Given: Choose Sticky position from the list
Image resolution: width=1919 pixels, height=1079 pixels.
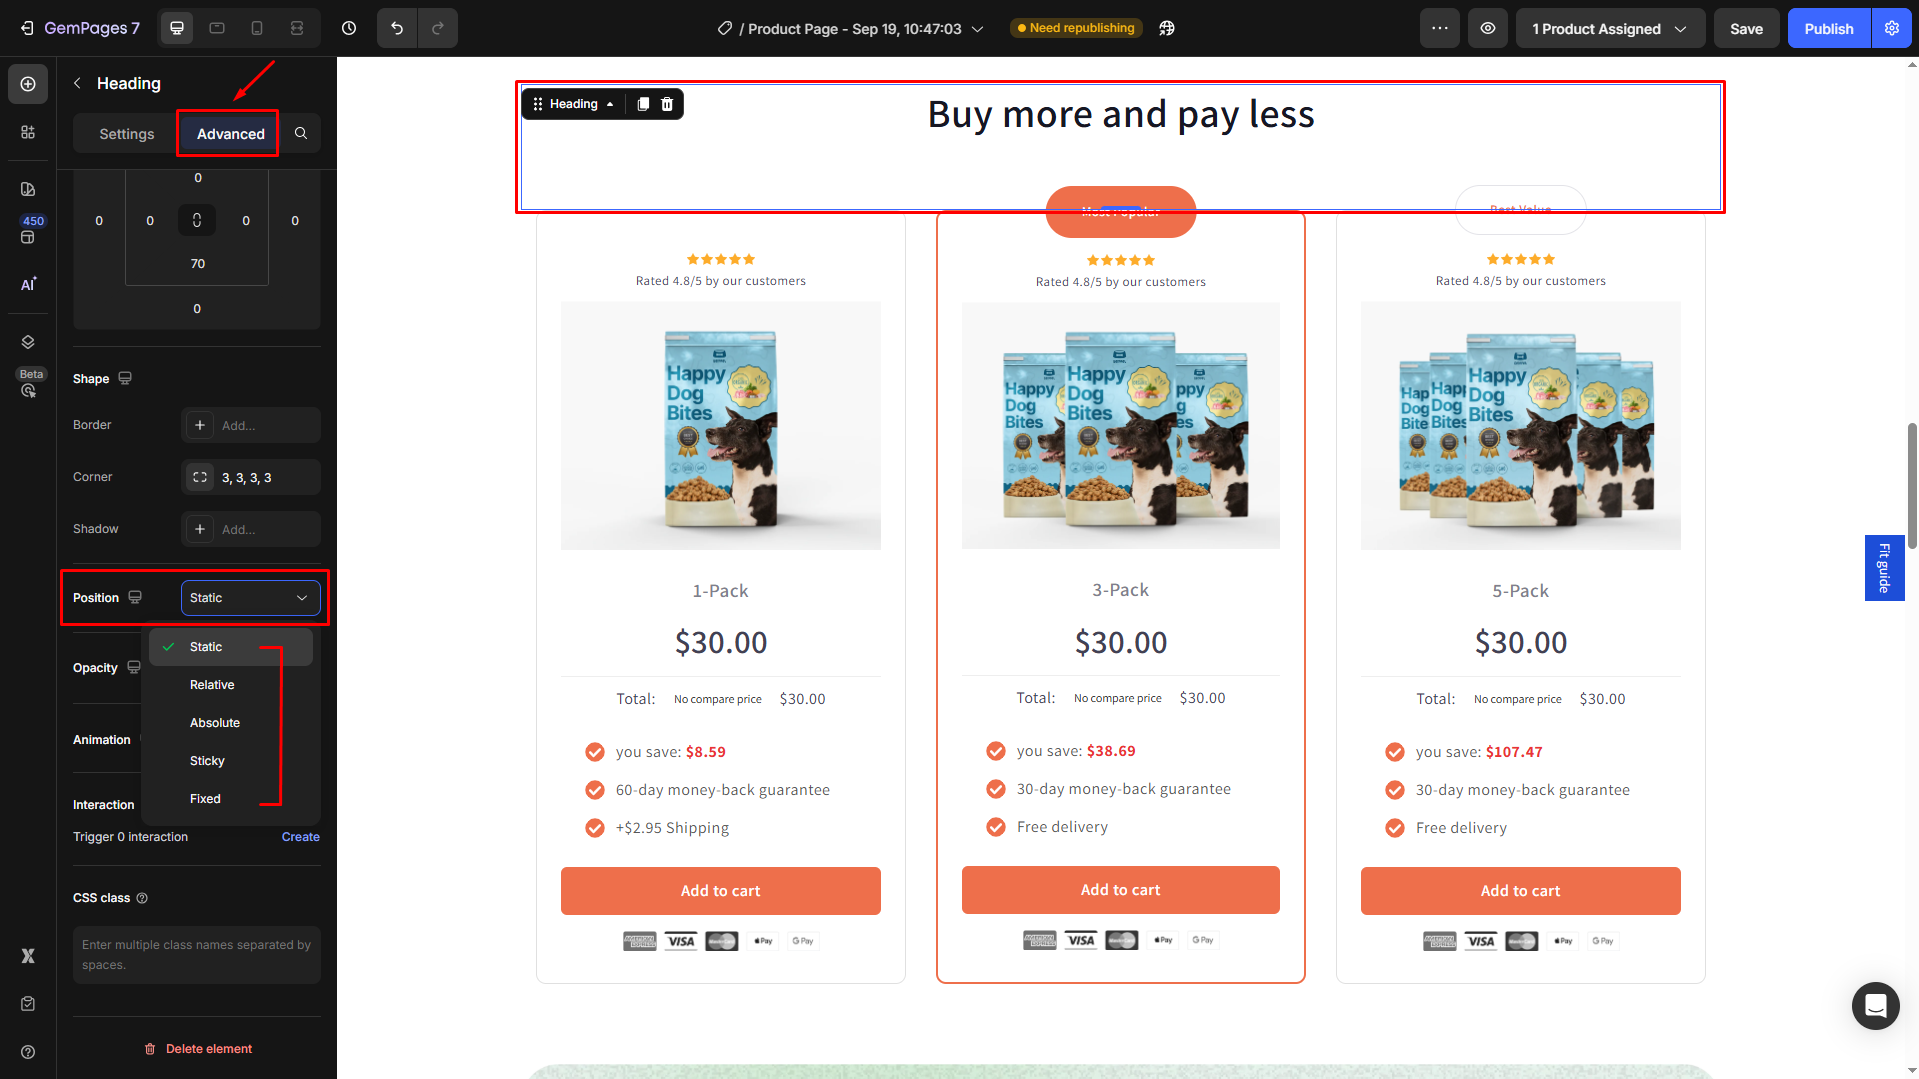Looking at the screenshot, I should 207,761.
